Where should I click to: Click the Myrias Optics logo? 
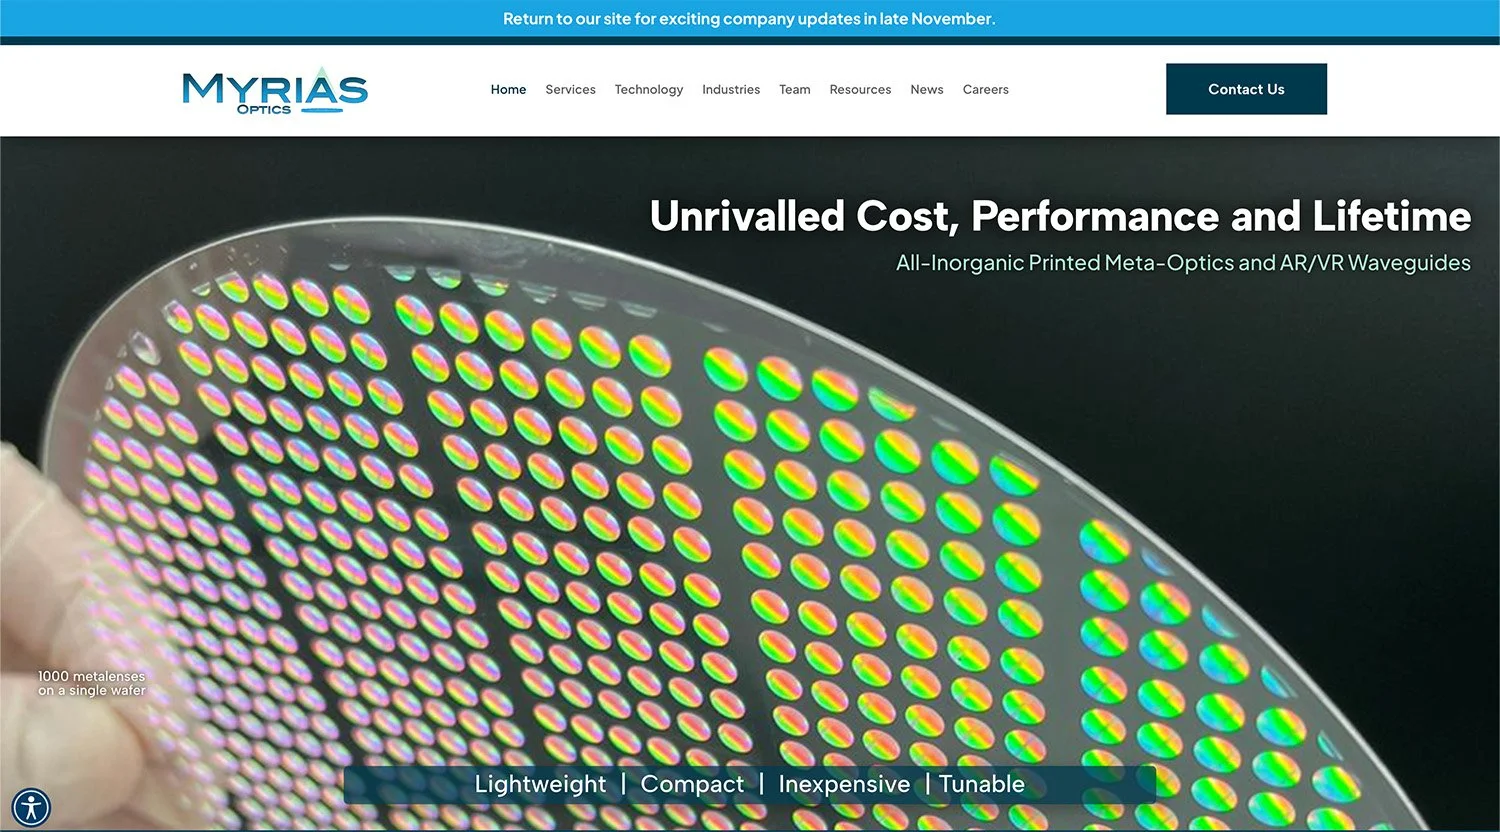pyautogui.click(x=275, y=90)
